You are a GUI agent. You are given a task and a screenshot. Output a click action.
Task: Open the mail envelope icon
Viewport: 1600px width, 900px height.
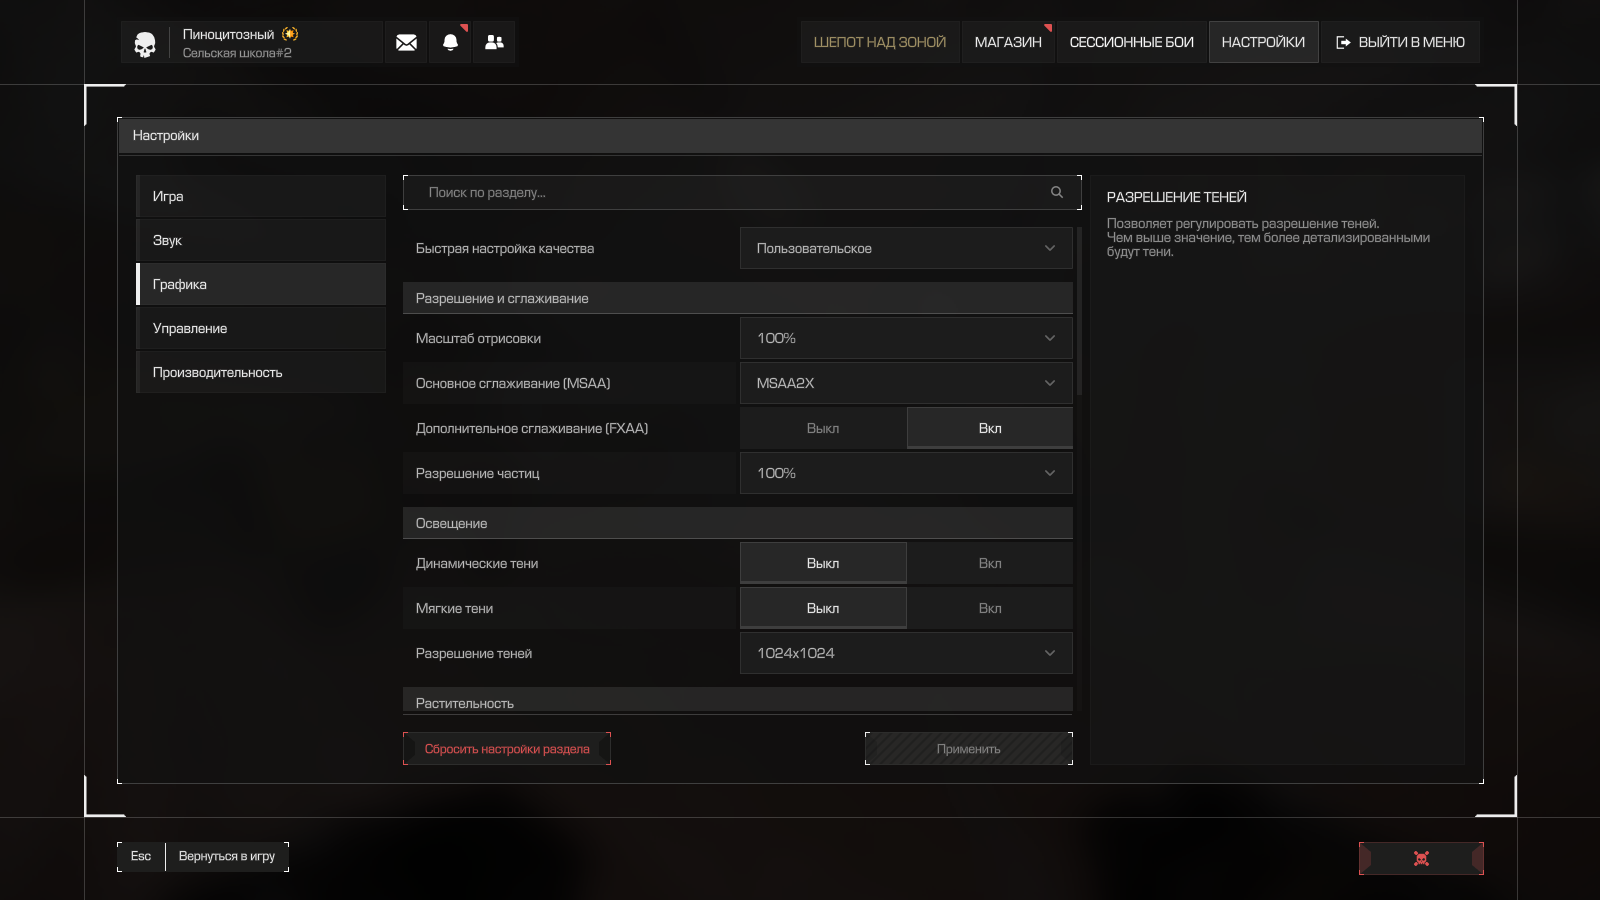coord(406,42)
